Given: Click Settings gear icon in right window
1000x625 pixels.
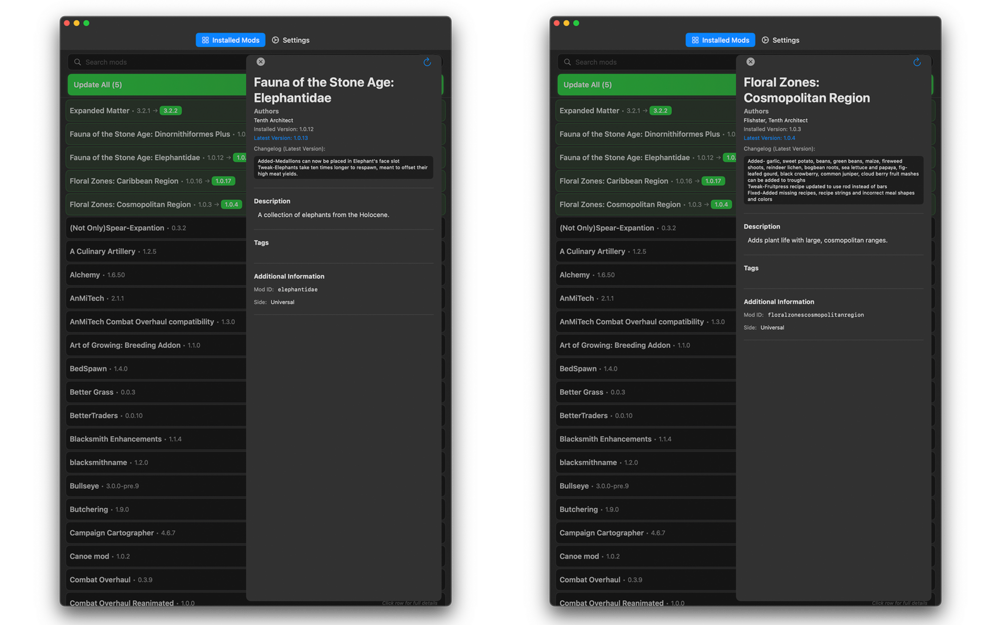Looking at the screenshot, I should tap(766, 40).
